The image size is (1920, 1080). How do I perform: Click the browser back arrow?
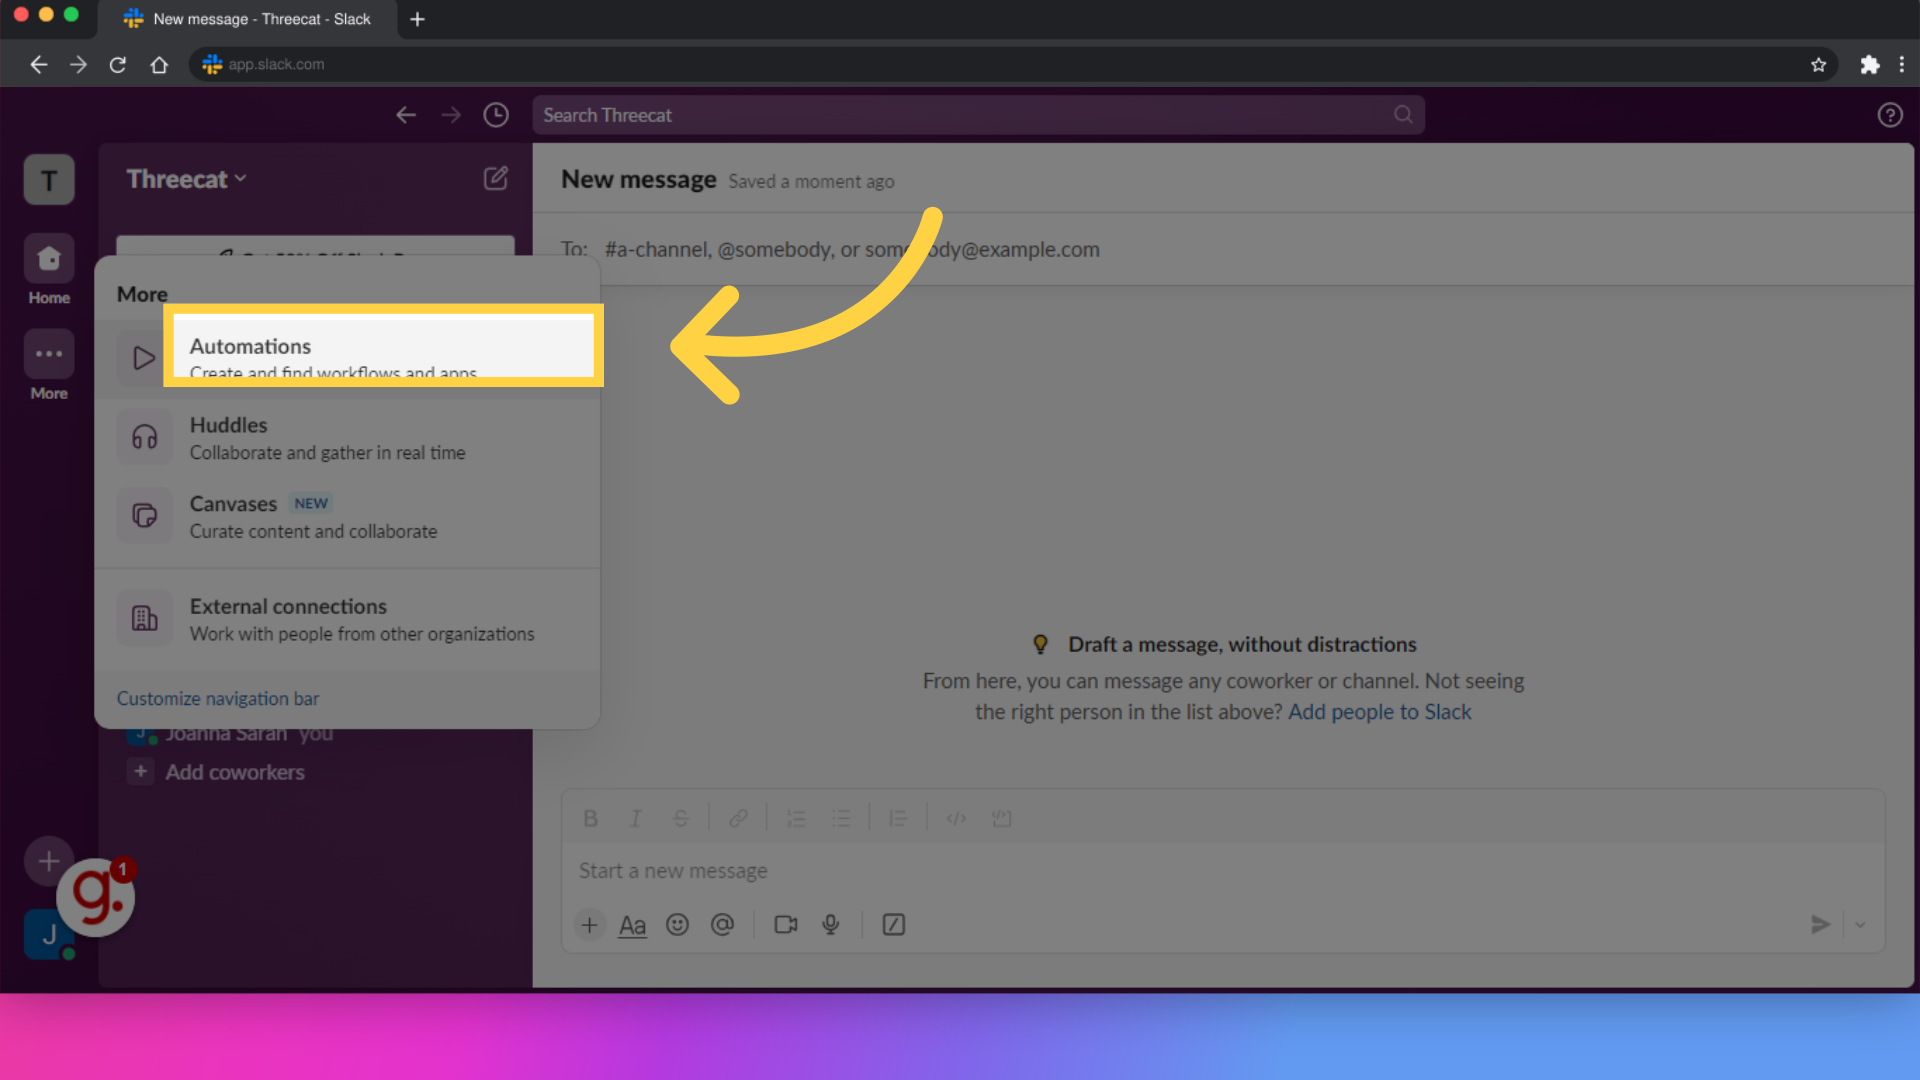[x=39, y=65]
